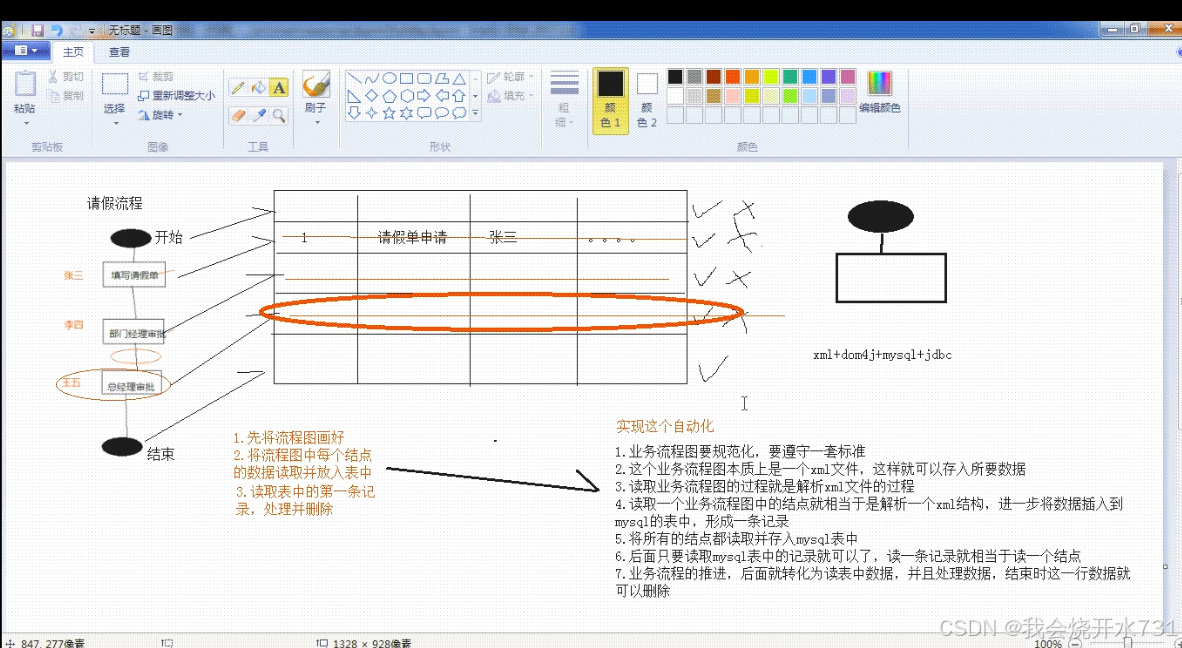Viewport: 1182px width, 648px height.
Task: Click the Undo icon in quick access toolbar
Action: [x=58, y=31]
